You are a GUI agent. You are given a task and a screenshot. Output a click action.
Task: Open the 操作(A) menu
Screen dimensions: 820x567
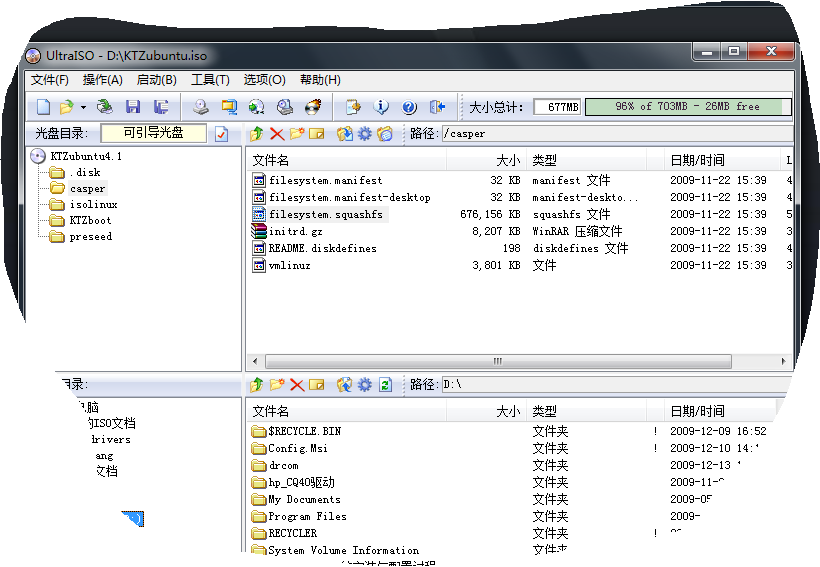[x=102, y=80]
